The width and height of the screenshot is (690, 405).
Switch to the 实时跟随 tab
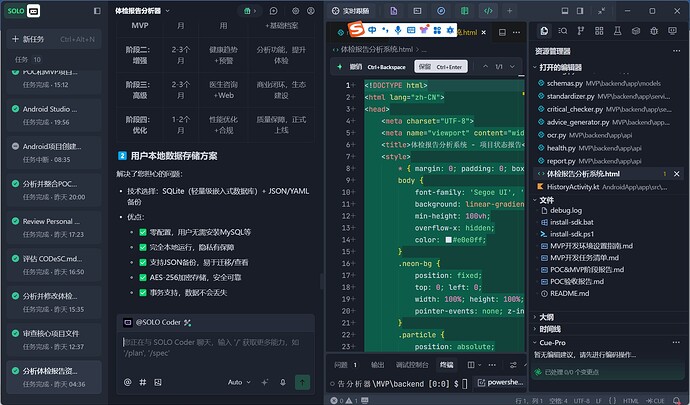[351, 11]
